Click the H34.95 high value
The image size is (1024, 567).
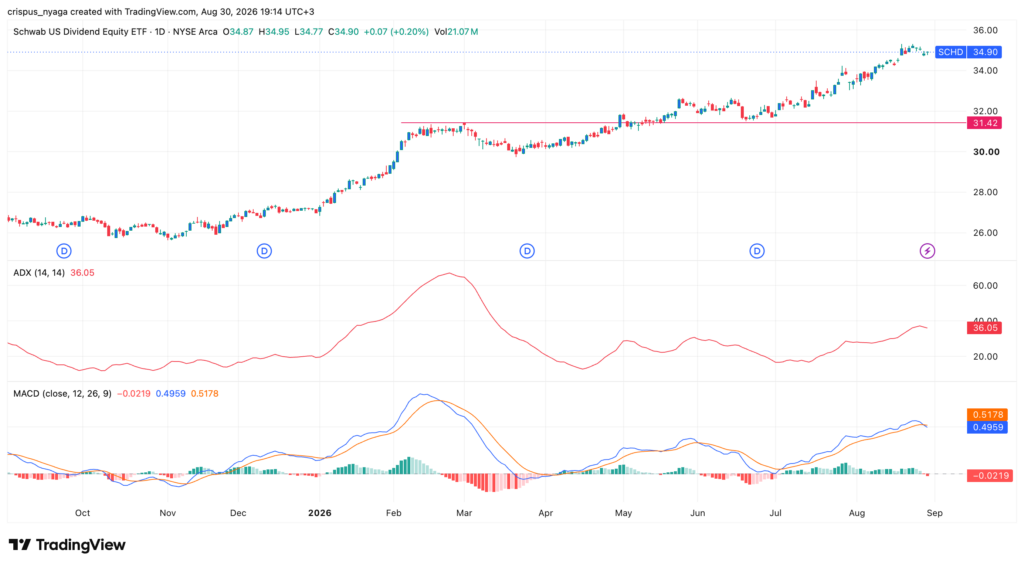(274, 31)
